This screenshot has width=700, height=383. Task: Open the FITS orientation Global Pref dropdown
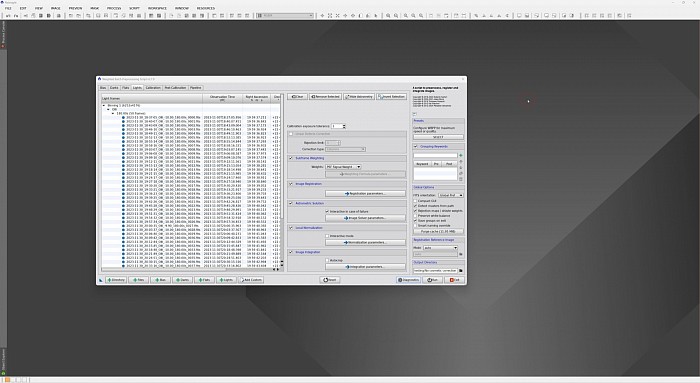click(451, 195)
